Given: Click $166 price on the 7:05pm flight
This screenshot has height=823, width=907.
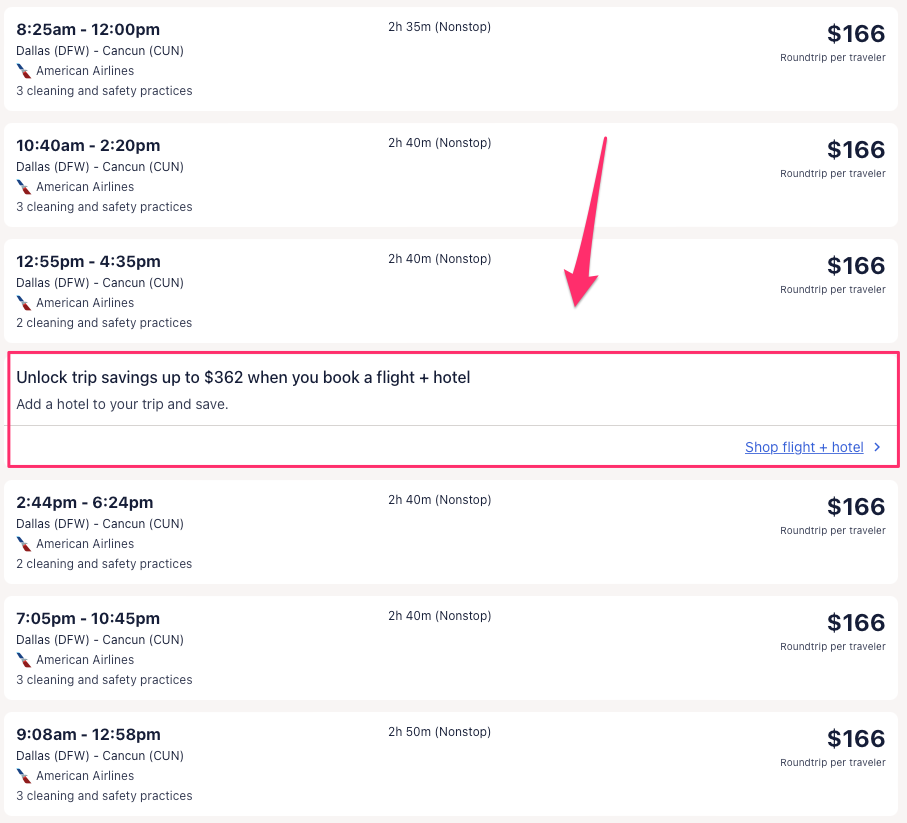Looking at the screenshot, I should pyautogui.click(x=856, y=623).
